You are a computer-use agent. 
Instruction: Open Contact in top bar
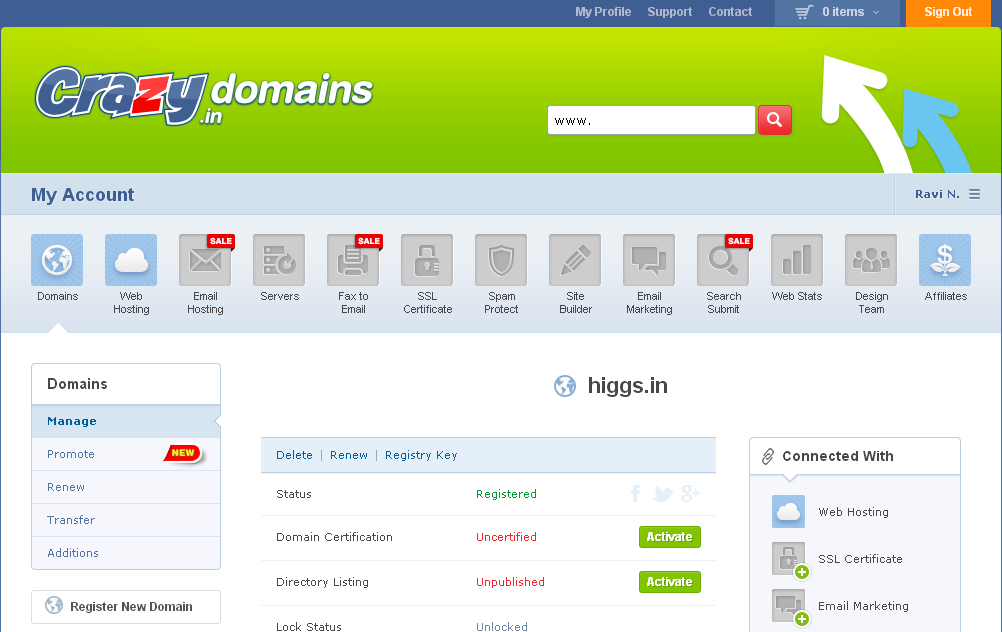tap(730, 12)
